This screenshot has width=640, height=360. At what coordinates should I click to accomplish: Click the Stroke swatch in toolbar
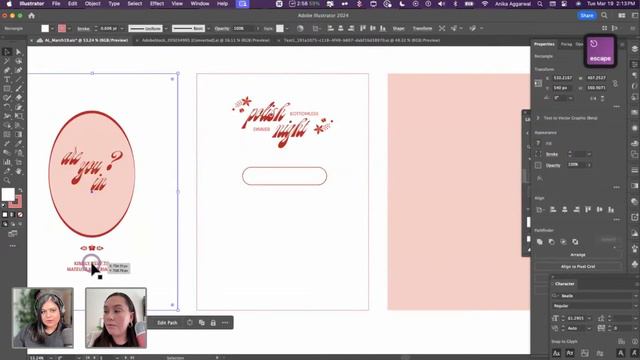(x=16, y=202)
